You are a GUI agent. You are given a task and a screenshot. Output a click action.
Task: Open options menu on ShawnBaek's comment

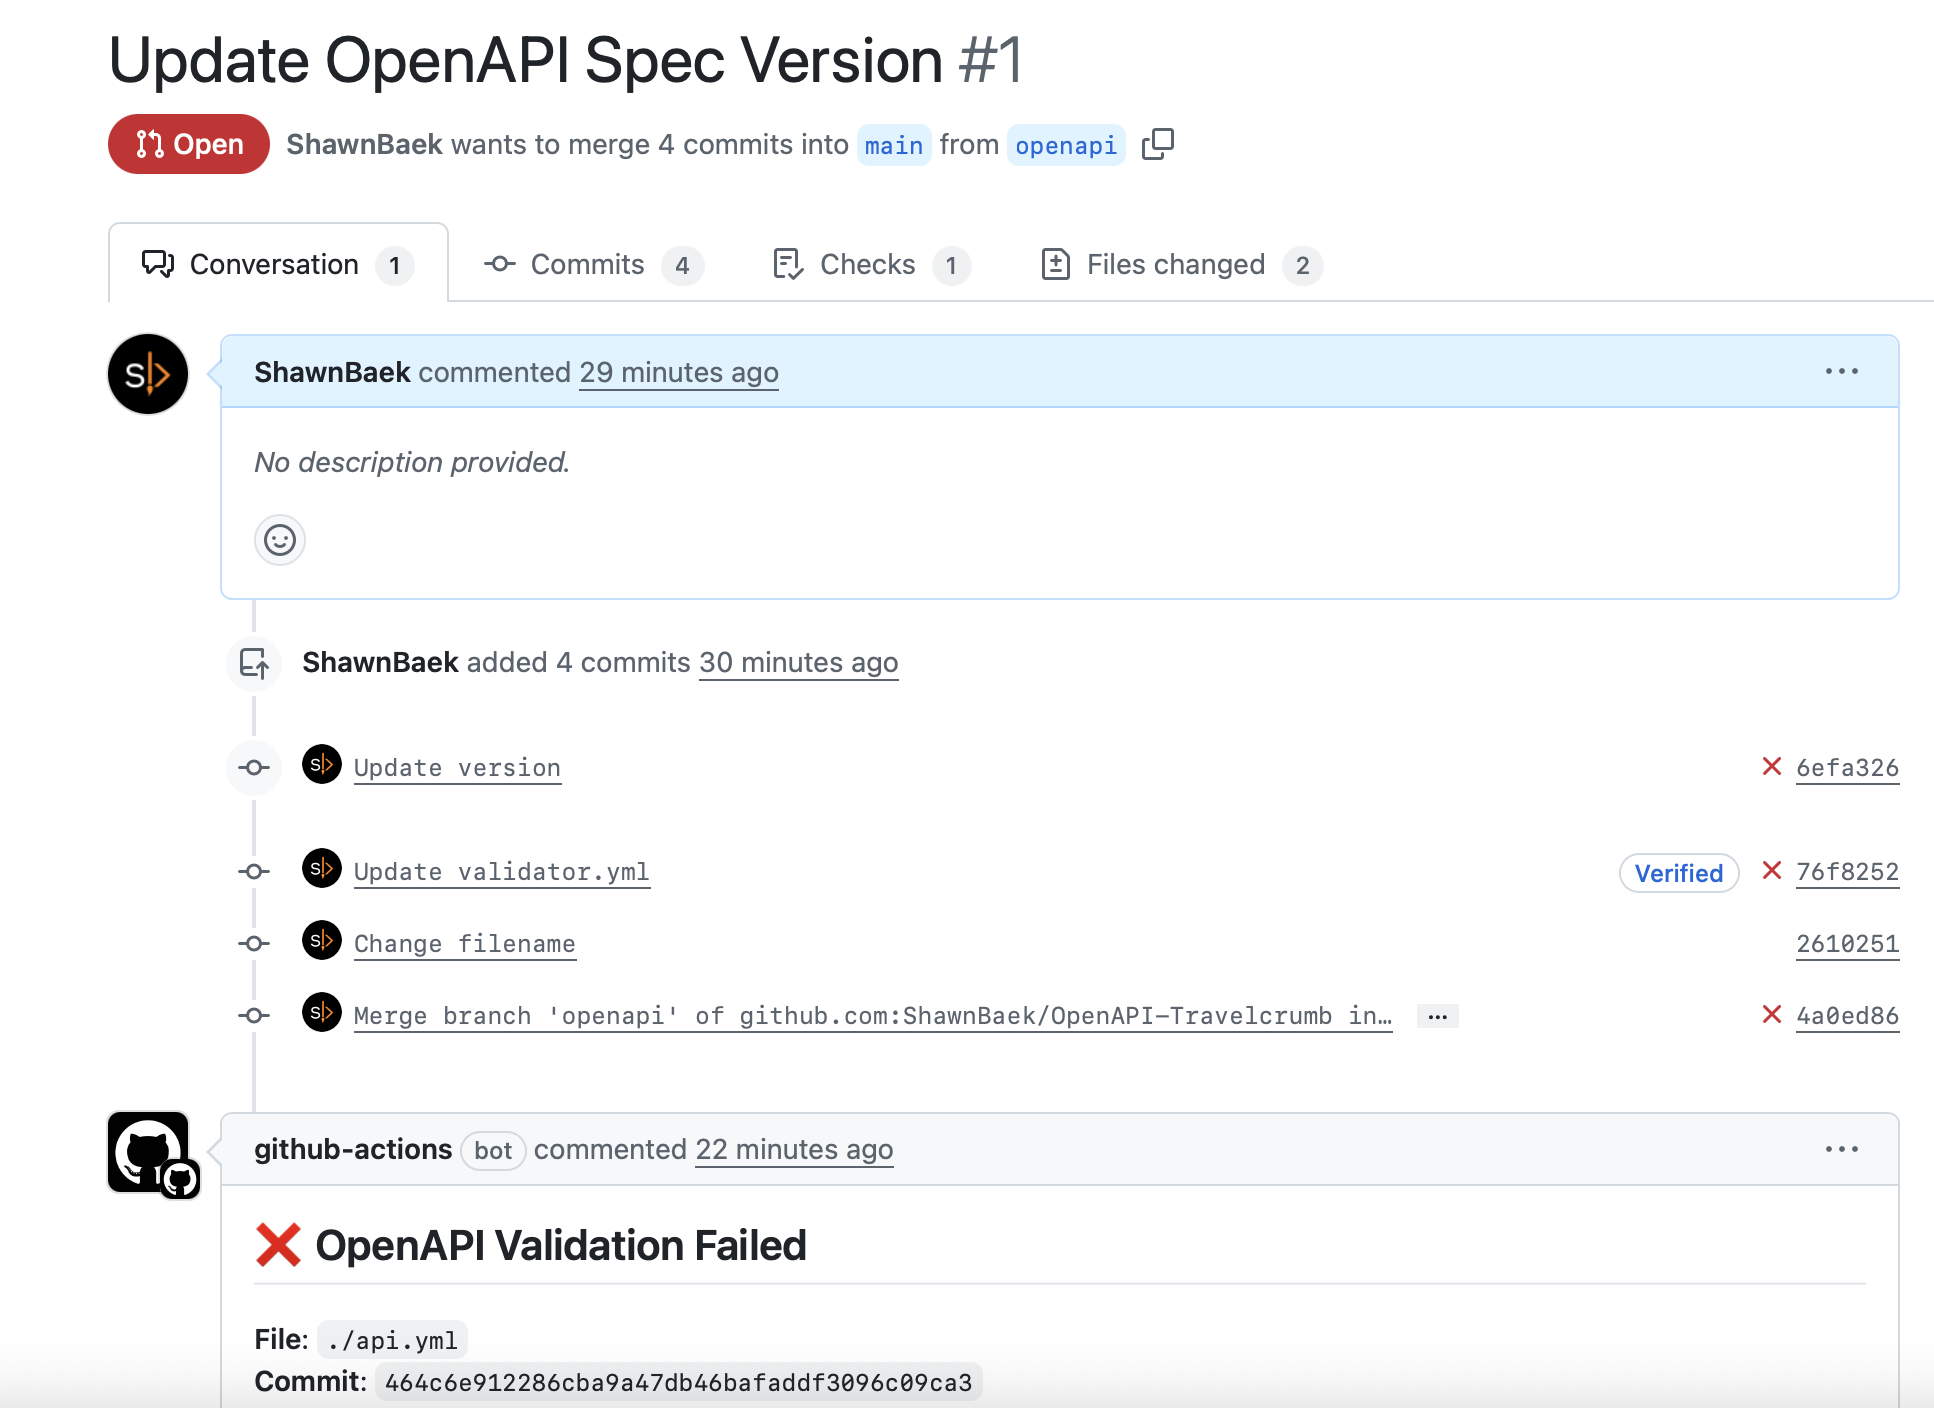coord(1841,371)
